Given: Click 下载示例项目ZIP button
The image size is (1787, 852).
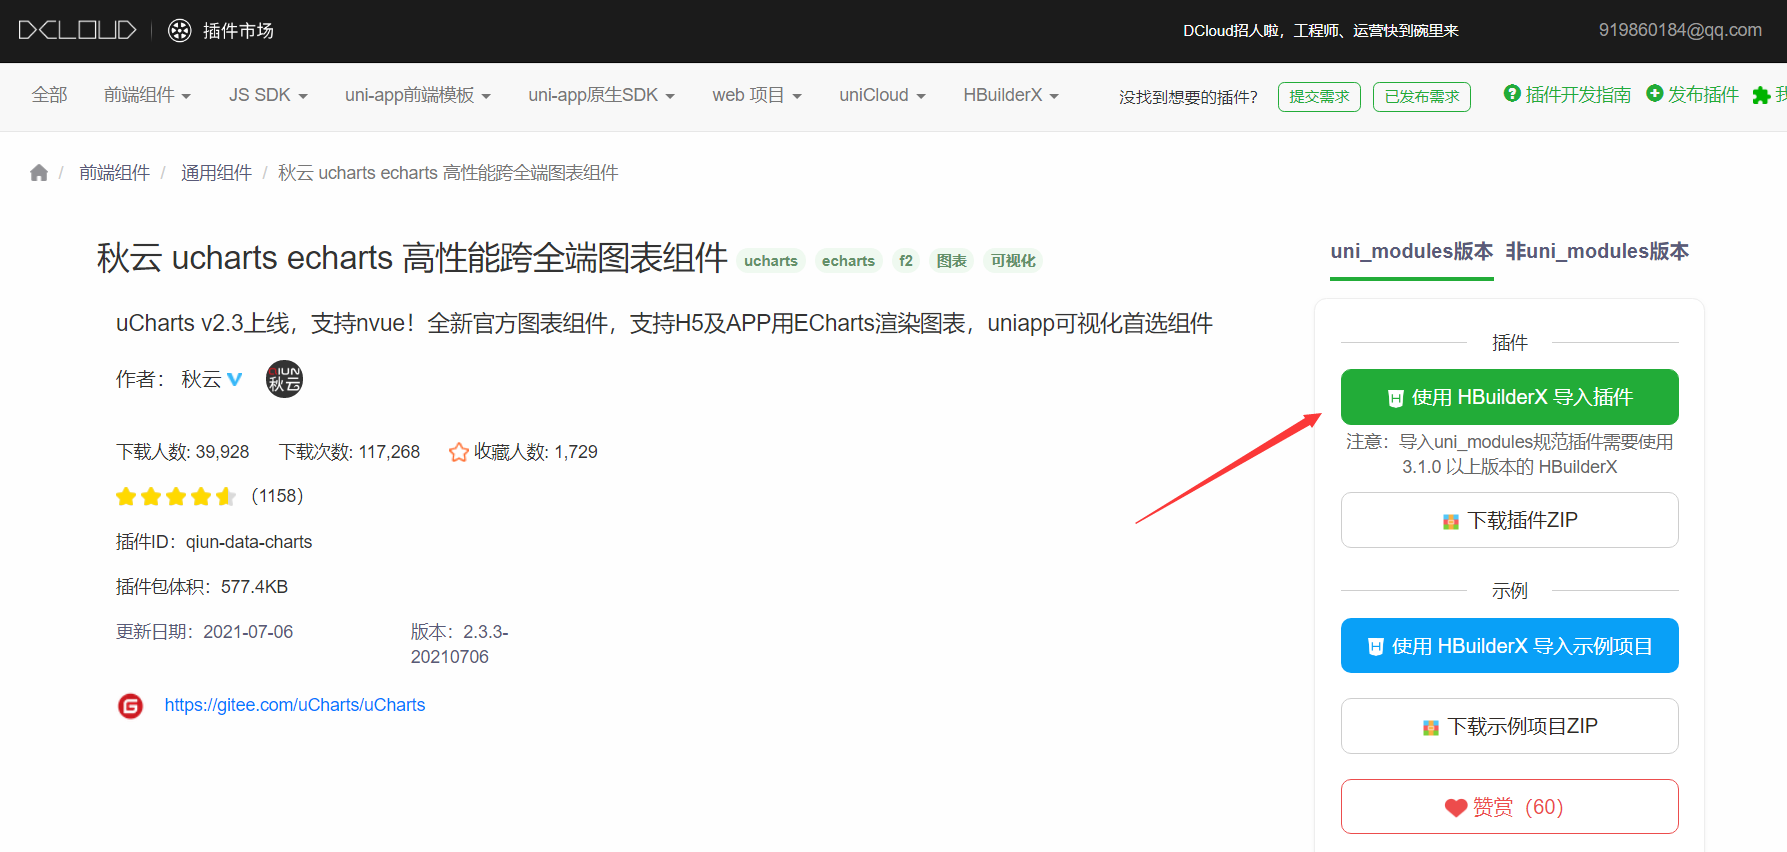Looking at the screenshot, I should tap(1510, 726).
